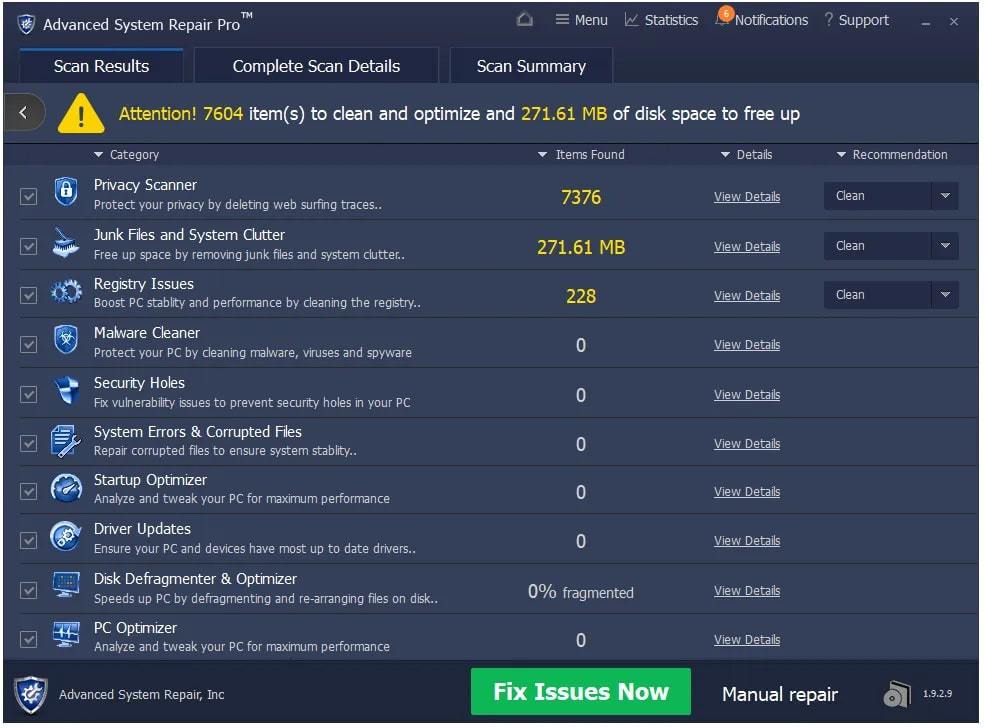Viewport: 984px width, 728px height.
Task: Open Notifications with the bell badge
Action: [x=762, y=19]
